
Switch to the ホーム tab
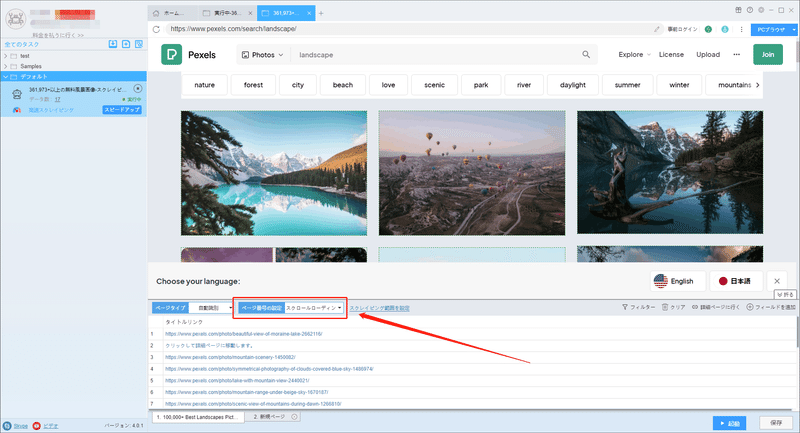coord(173,13)
